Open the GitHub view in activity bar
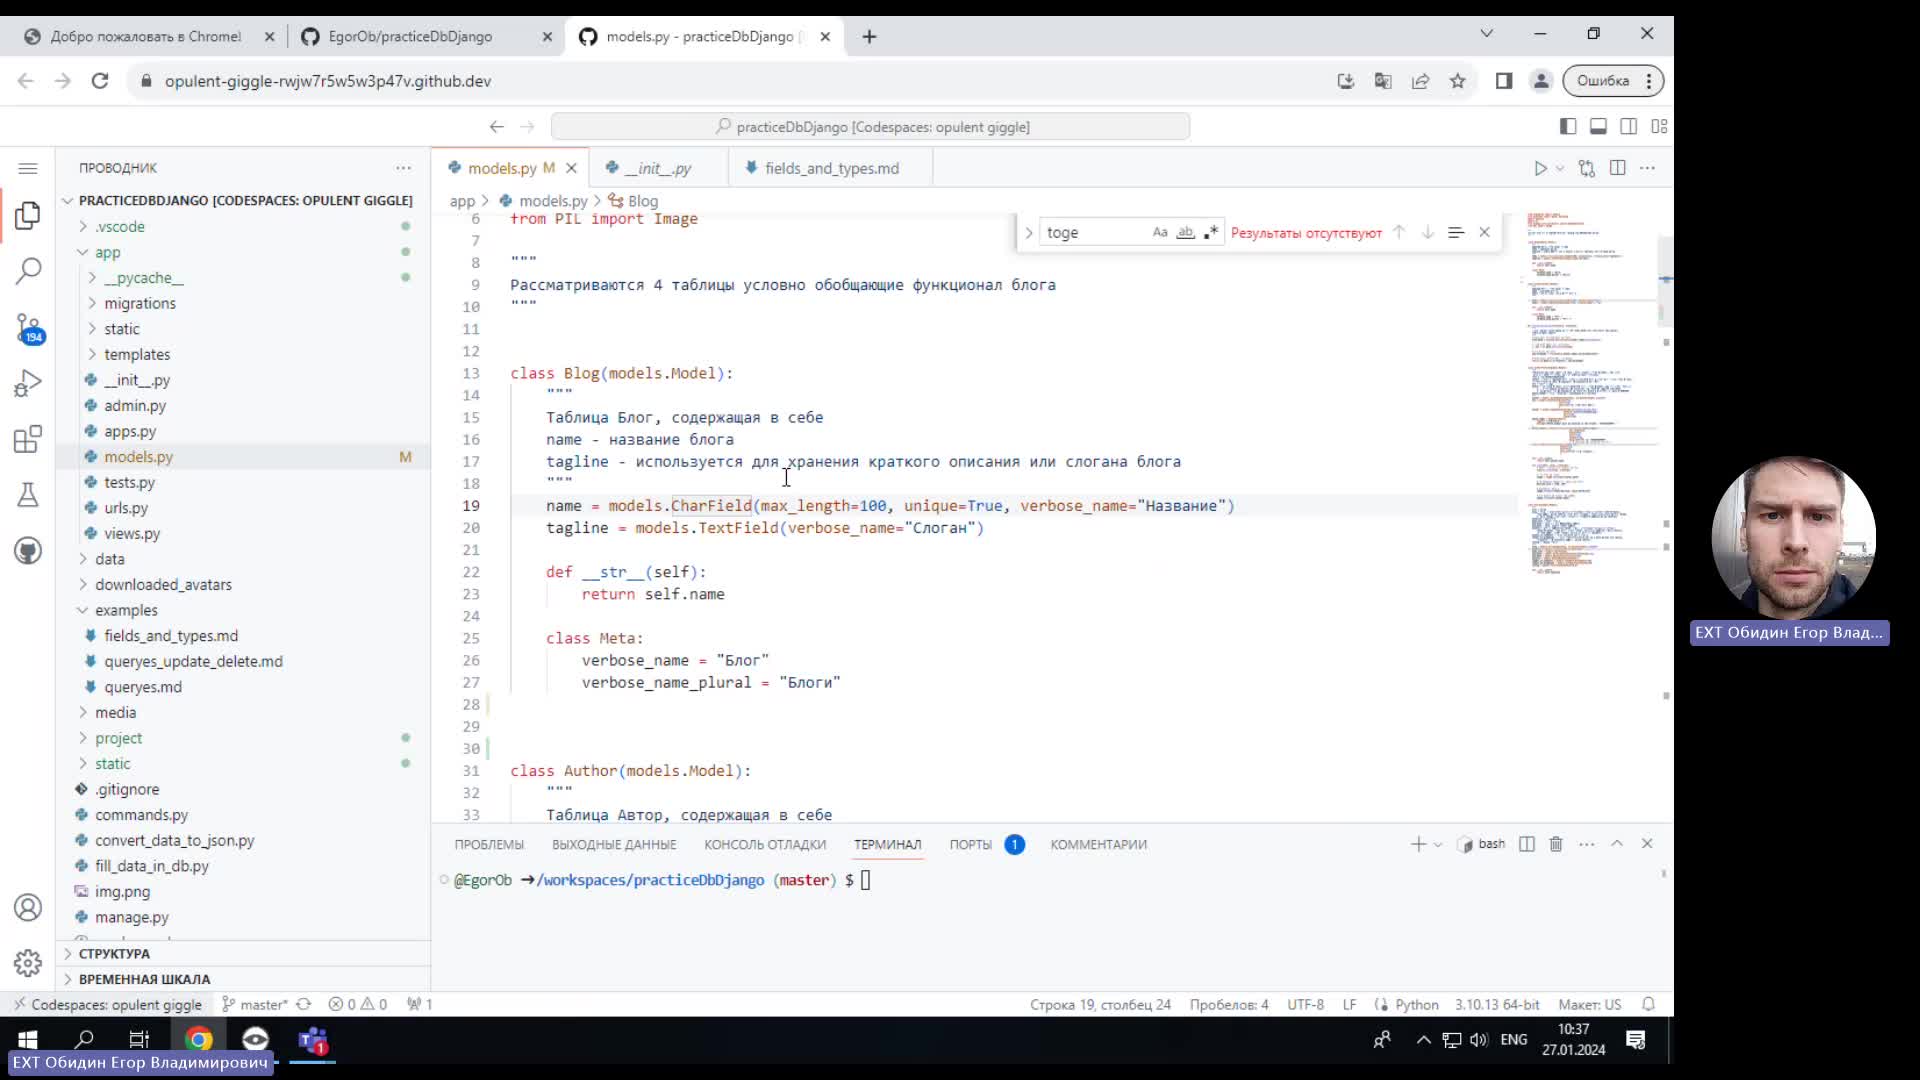This screenshot has width=1920, height=1080. [28, 551]
